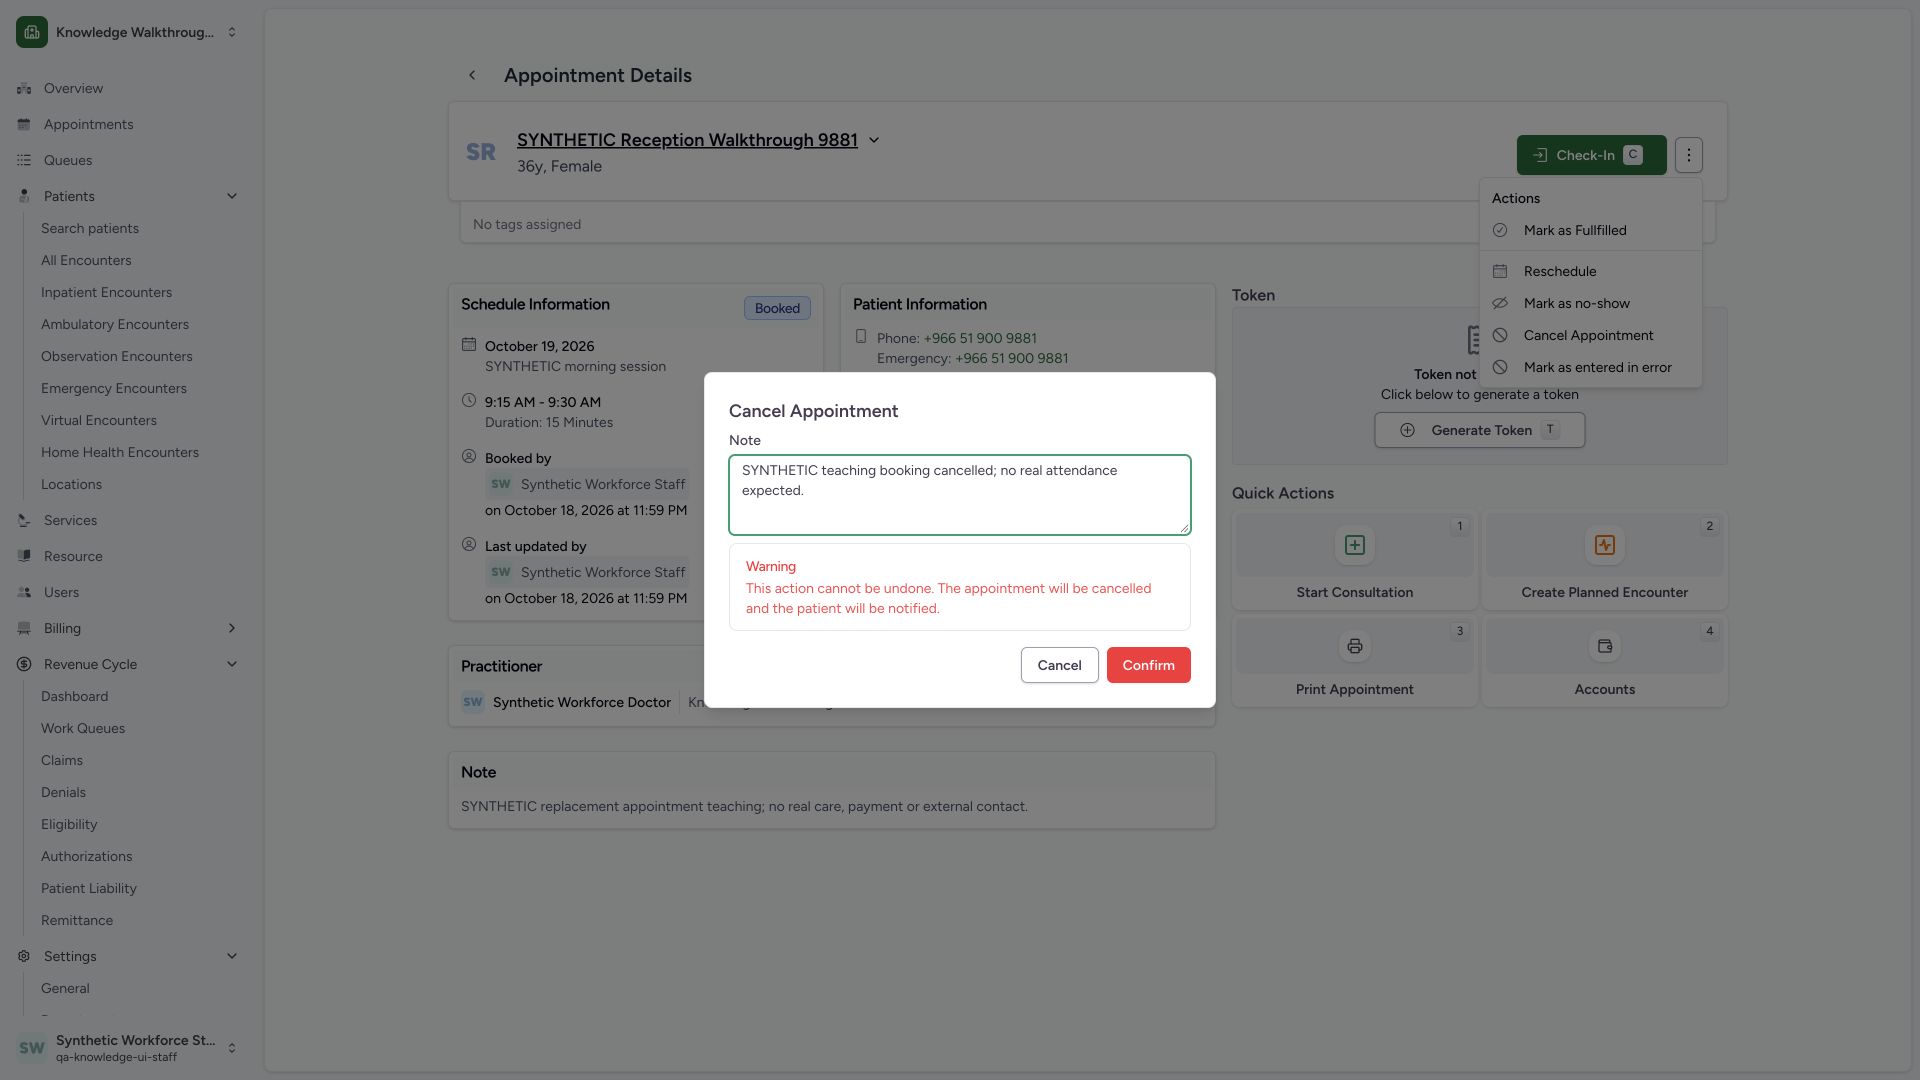Expand the patient name dropdown chevron
The width and height of the screenshot is (1920, 1080).
tap(874, 140)
